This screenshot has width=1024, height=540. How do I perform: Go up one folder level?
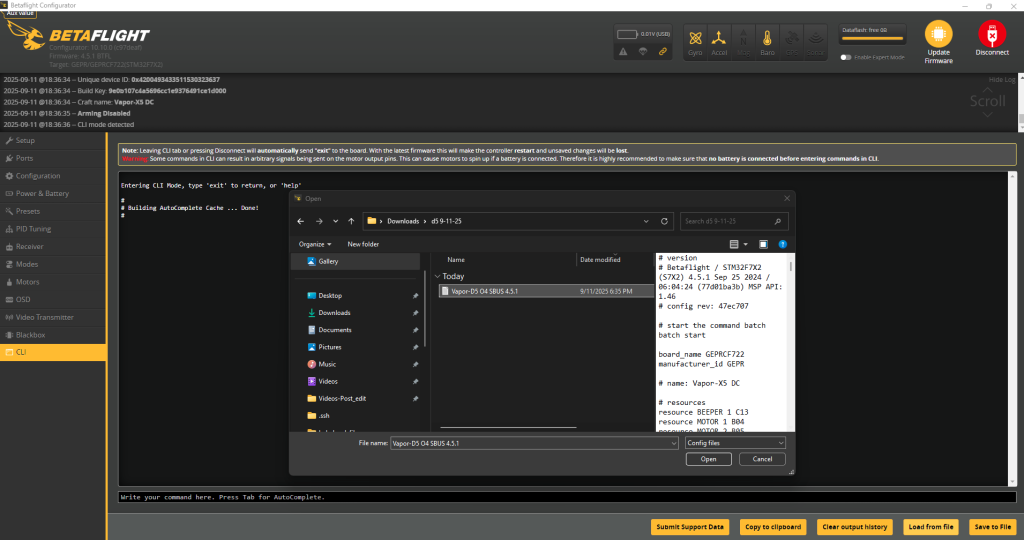coord(351,221)
